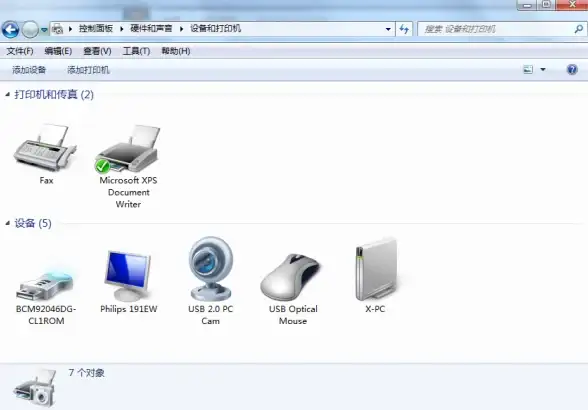Collapse the 设备 (5) group
The width and height of the screenshot is (588, 410).
(x=8, y=223)
